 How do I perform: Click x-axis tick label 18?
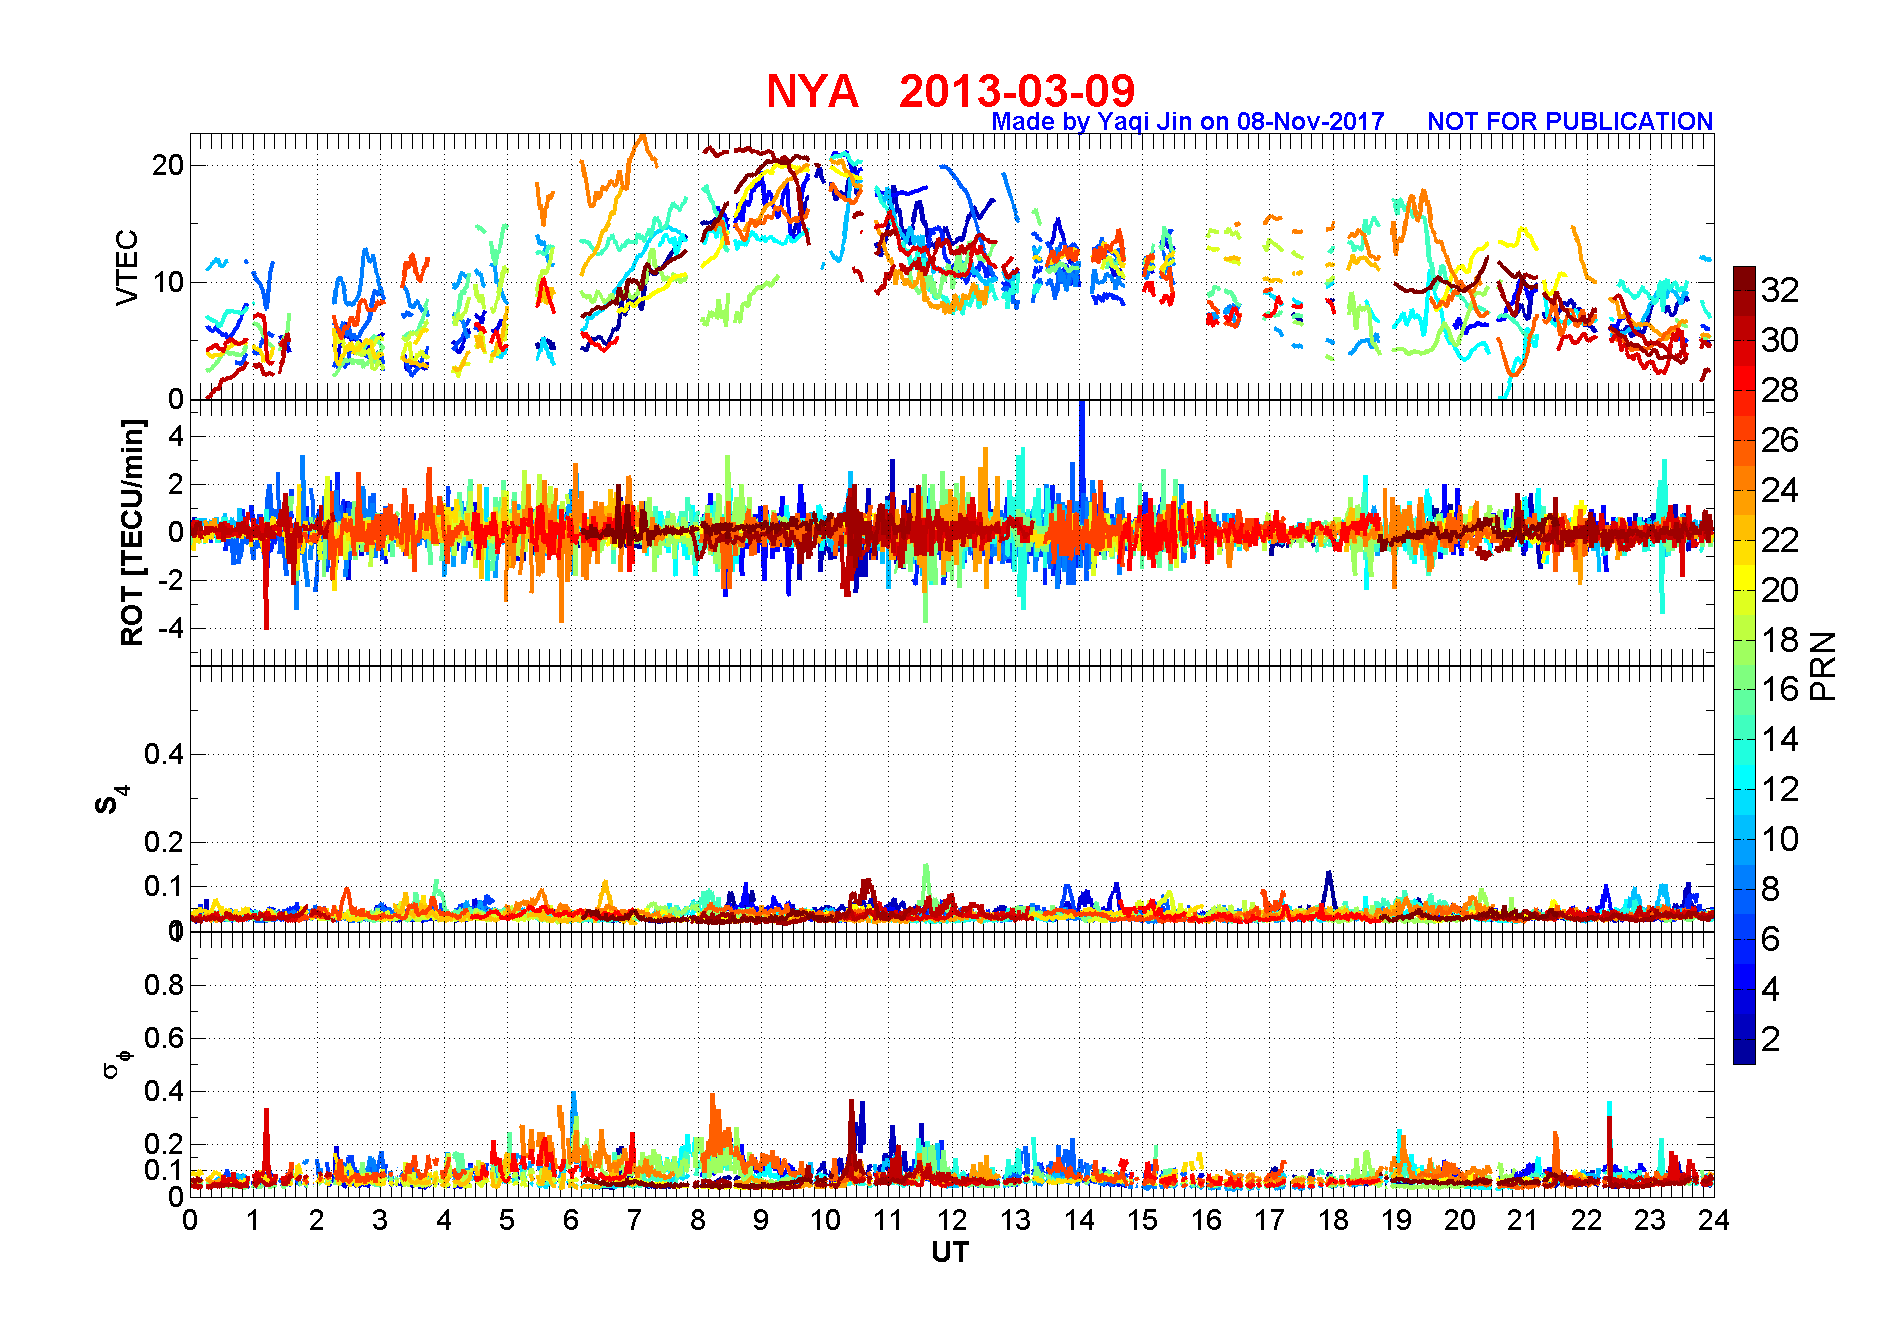pyautogui.click(x=1333, y=1220)
